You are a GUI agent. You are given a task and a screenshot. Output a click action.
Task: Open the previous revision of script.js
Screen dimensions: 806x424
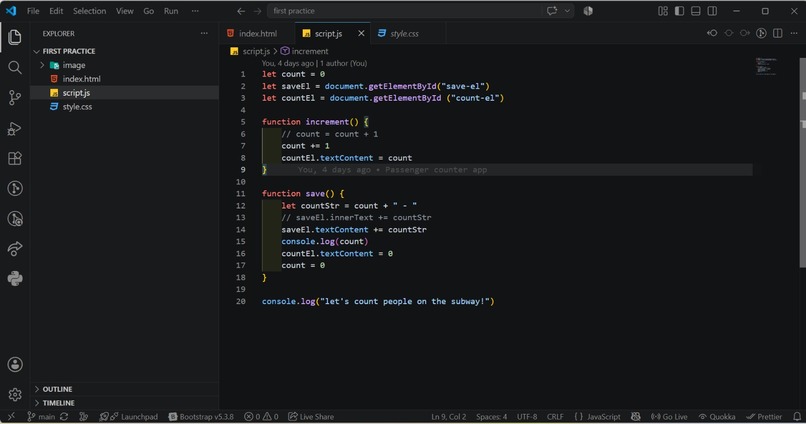point(712,33)
